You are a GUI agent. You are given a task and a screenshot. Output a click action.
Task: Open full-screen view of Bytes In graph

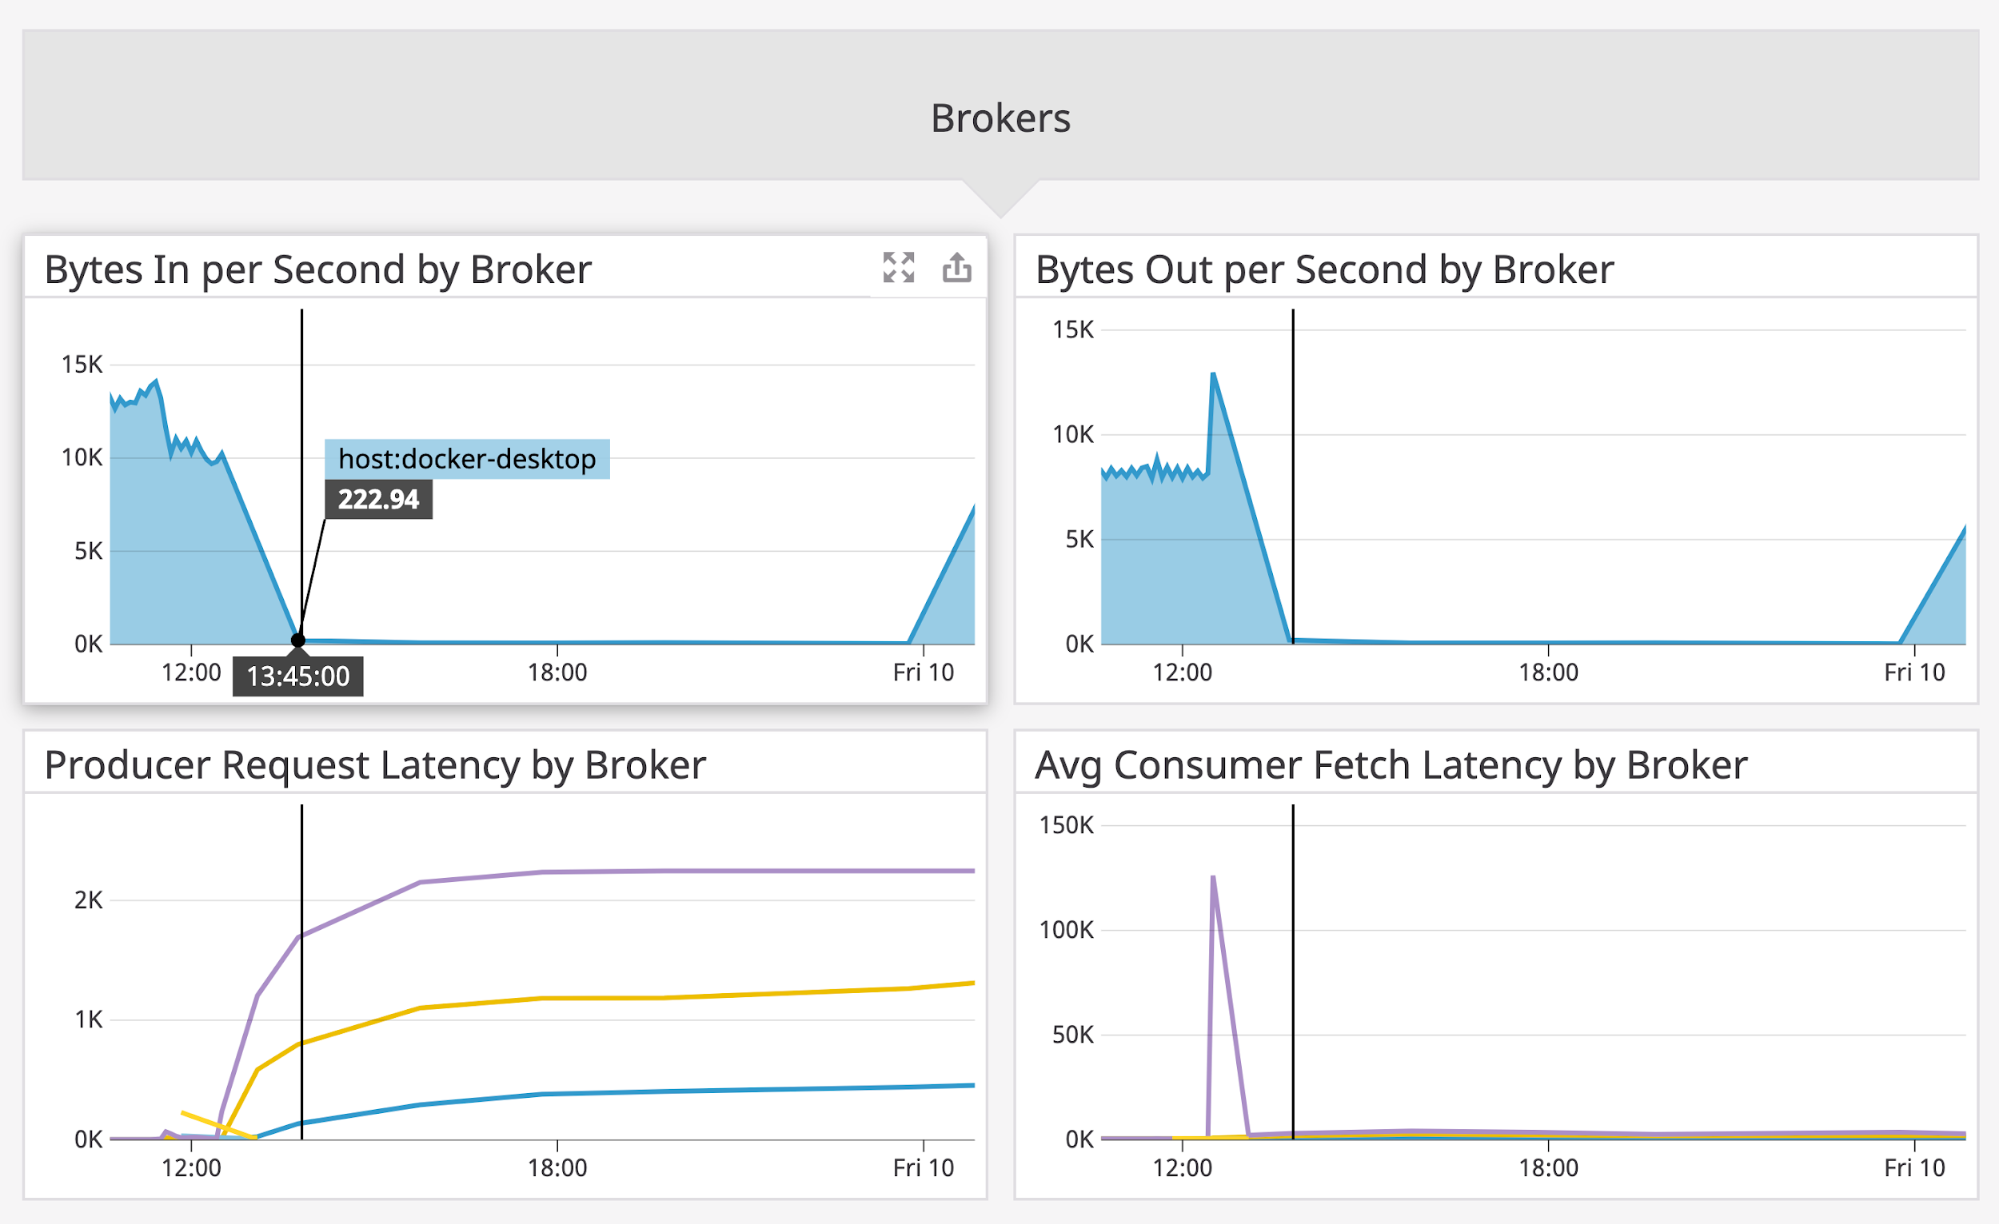(899, 268)
